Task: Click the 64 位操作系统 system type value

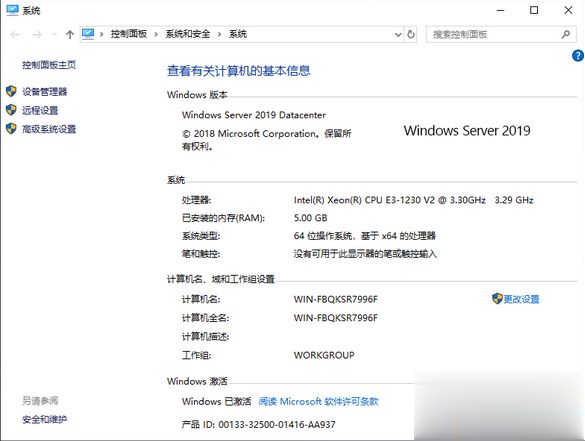Action: 365,236
